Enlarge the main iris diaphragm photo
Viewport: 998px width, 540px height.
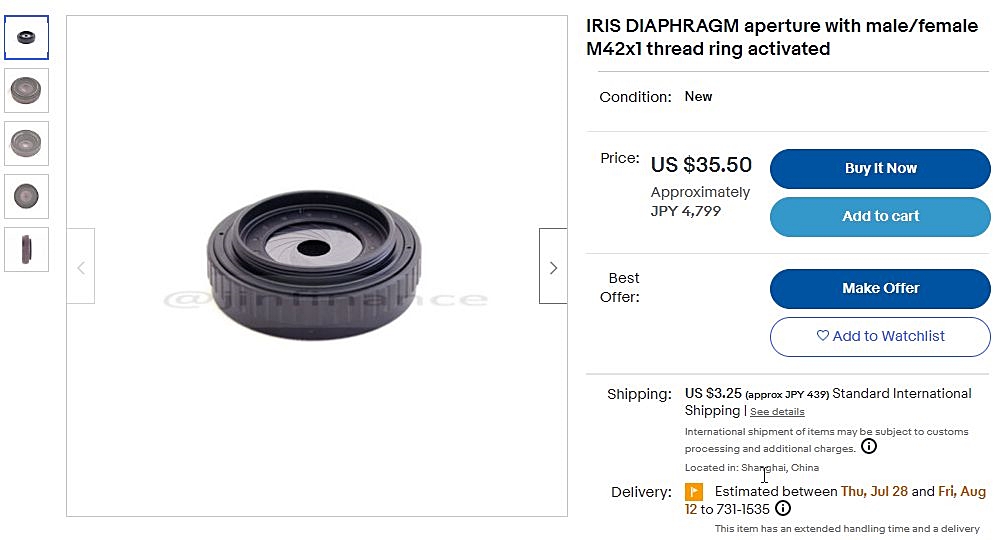(x=316, y=266)
